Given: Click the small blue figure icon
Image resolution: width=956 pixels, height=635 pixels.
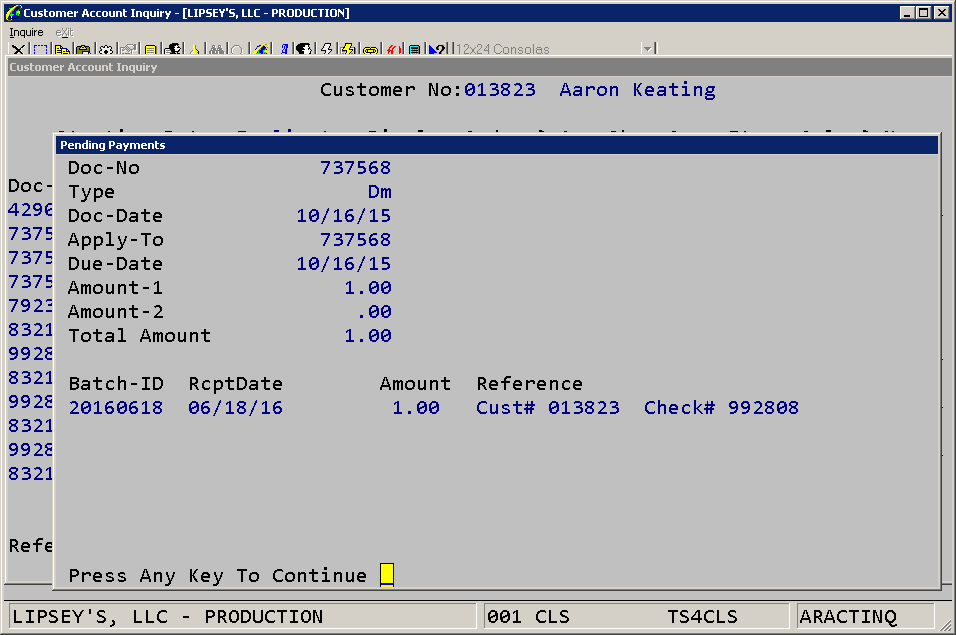Looking at the screenshot, I should tap(284, 49).
